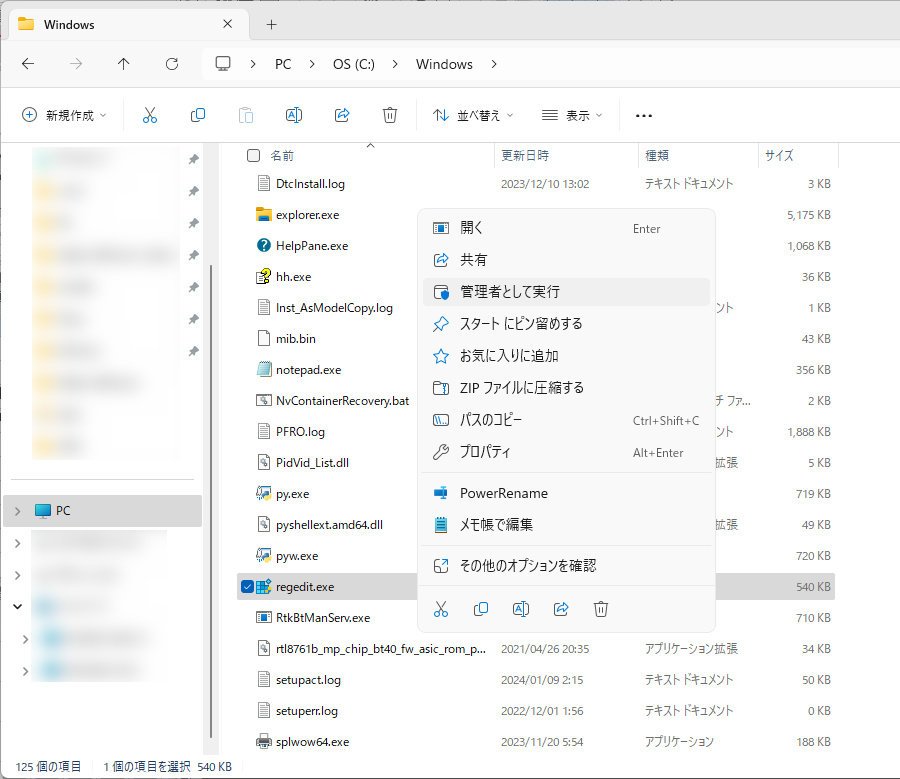Click the notepad.exe file icon
Image resolution: width=900 pixels, height=779 pixels.
263,370
